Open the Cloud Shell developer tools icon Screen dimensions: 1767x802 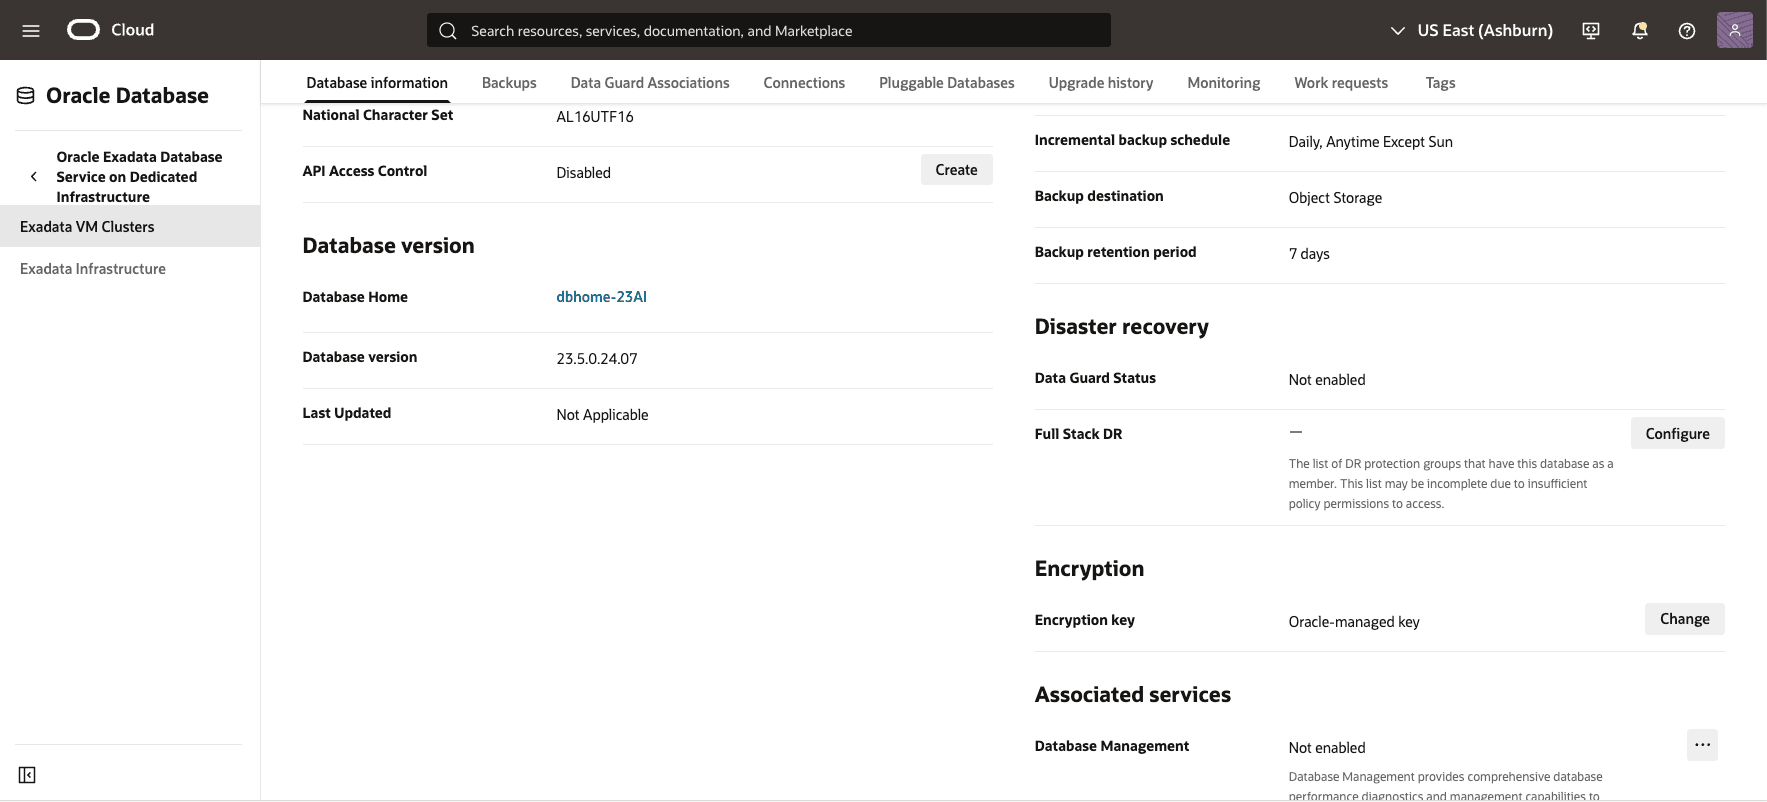(1591, 30)
